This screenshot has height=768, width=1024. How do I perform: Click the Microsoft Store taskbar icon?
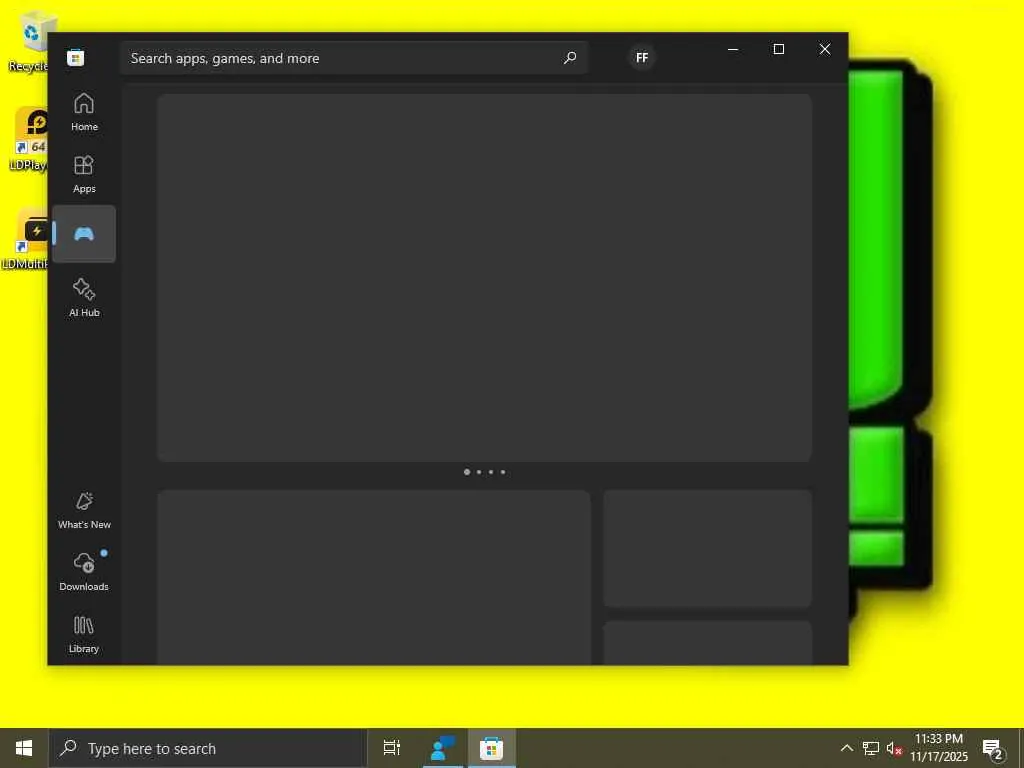click(492, 748)
